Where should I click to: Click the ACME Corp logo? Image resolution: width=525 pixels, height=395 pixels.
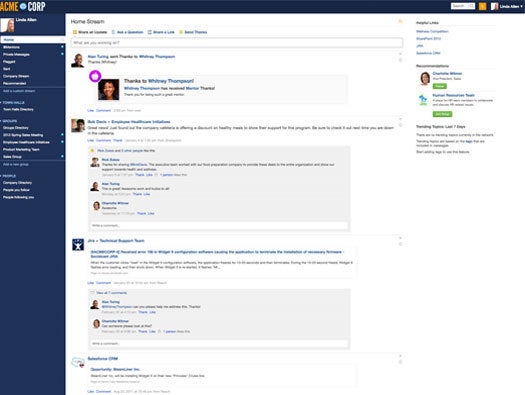point(23,6)
